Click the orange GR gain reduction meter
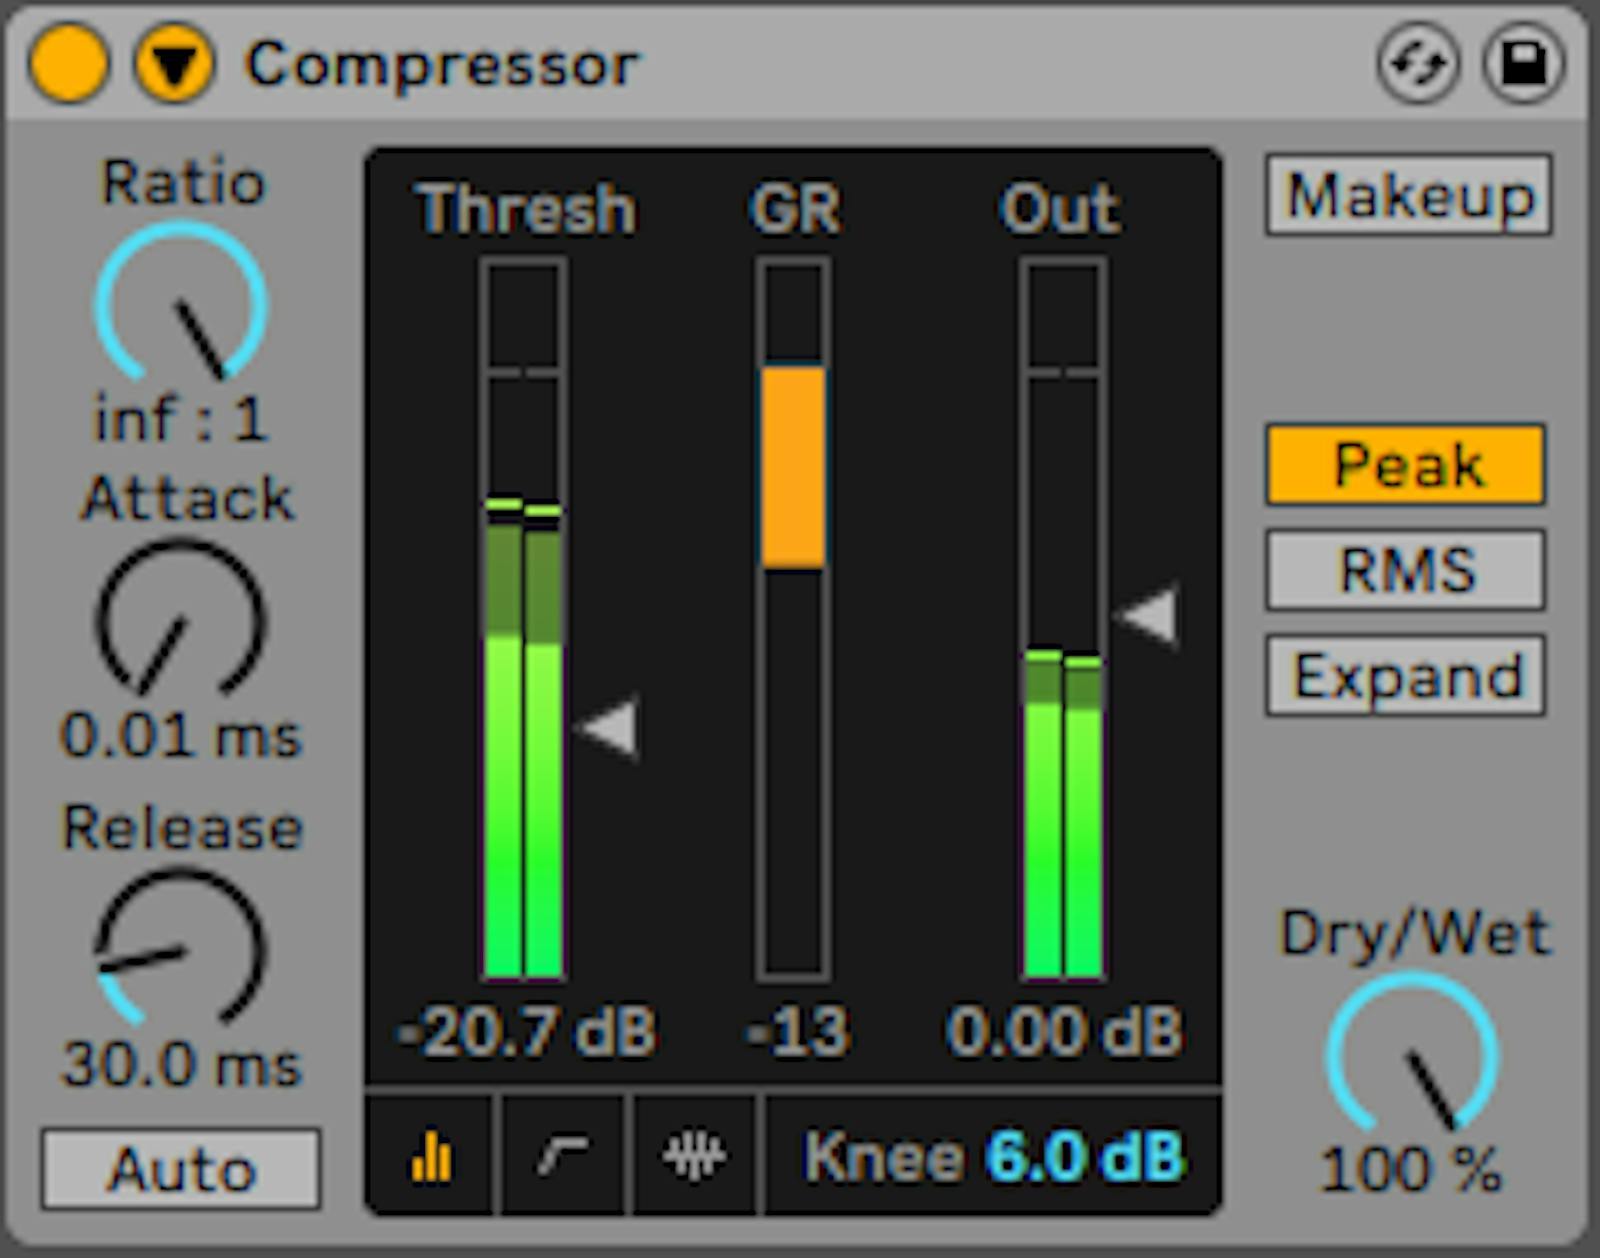This screenshot has width=1600, height=1258. [x=794, y=467]
